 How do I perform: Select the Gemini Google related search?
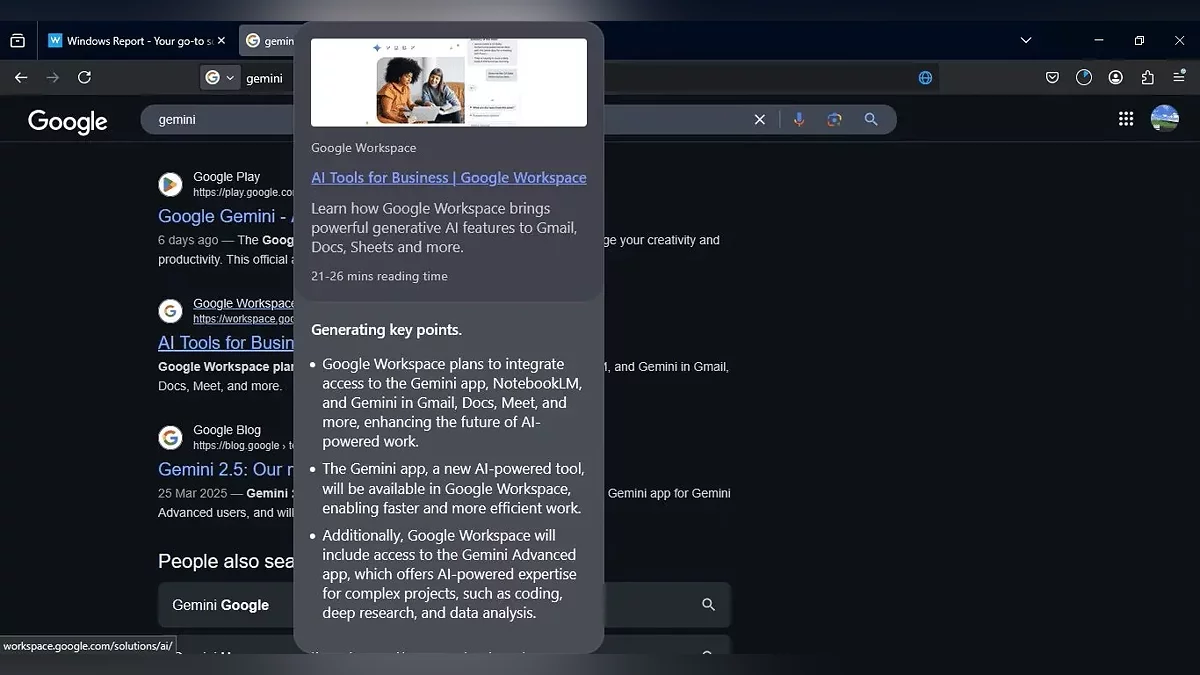pos(221,605)
